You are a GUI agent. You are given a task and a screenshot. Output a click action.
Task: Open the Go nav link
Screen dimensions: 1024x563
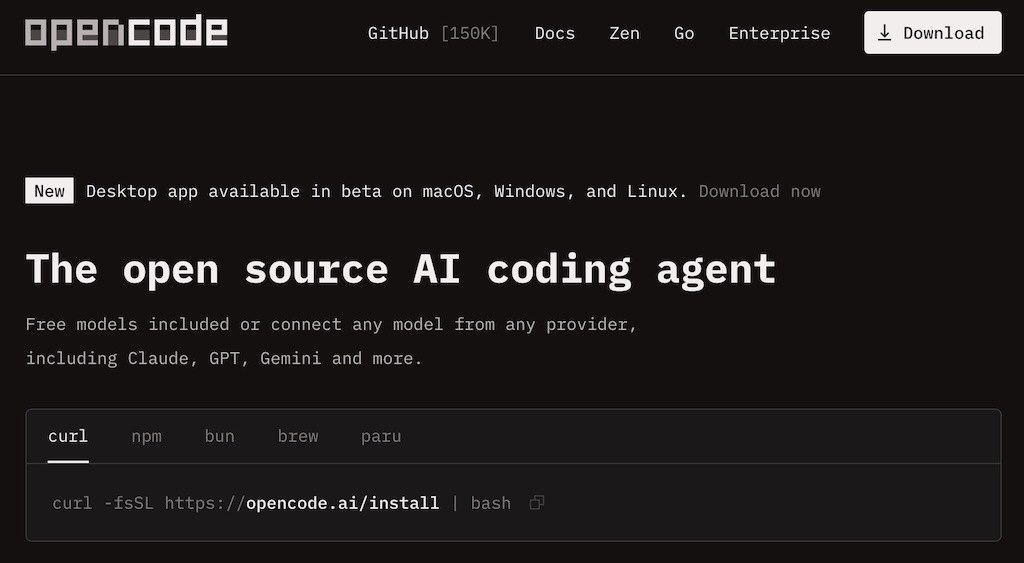pos(684,33)
